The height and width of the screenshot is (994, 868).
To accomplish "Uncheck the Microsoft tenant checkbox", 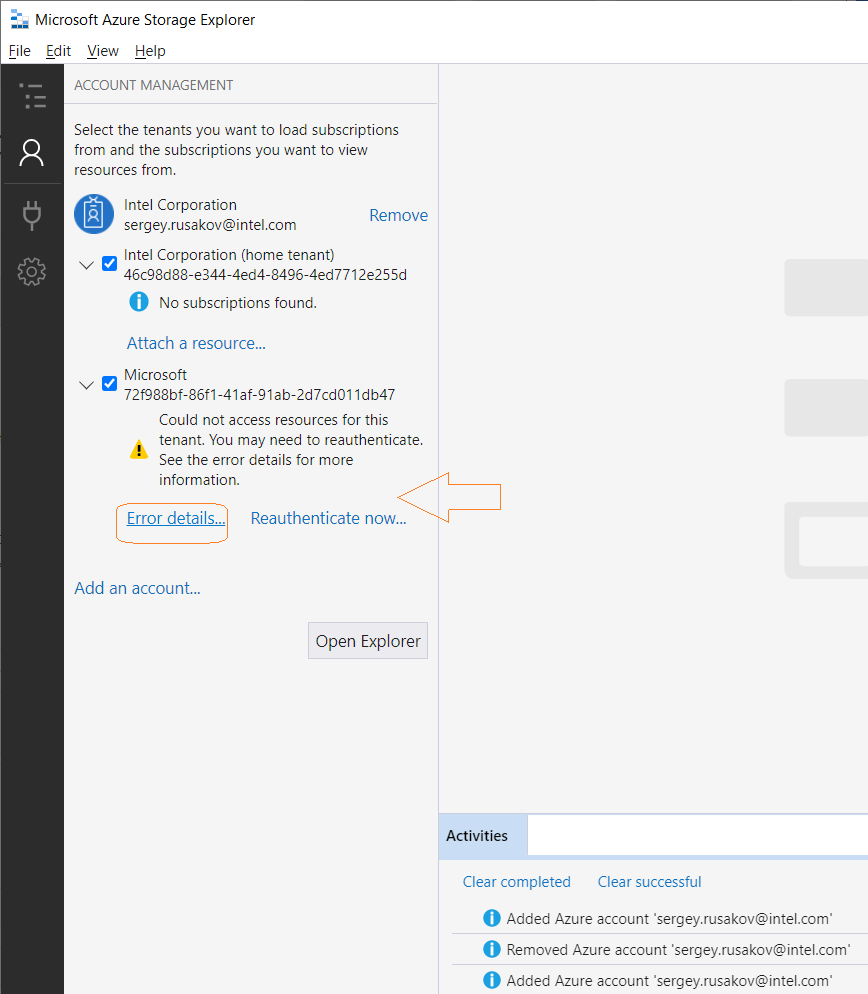I will [110, 384].
